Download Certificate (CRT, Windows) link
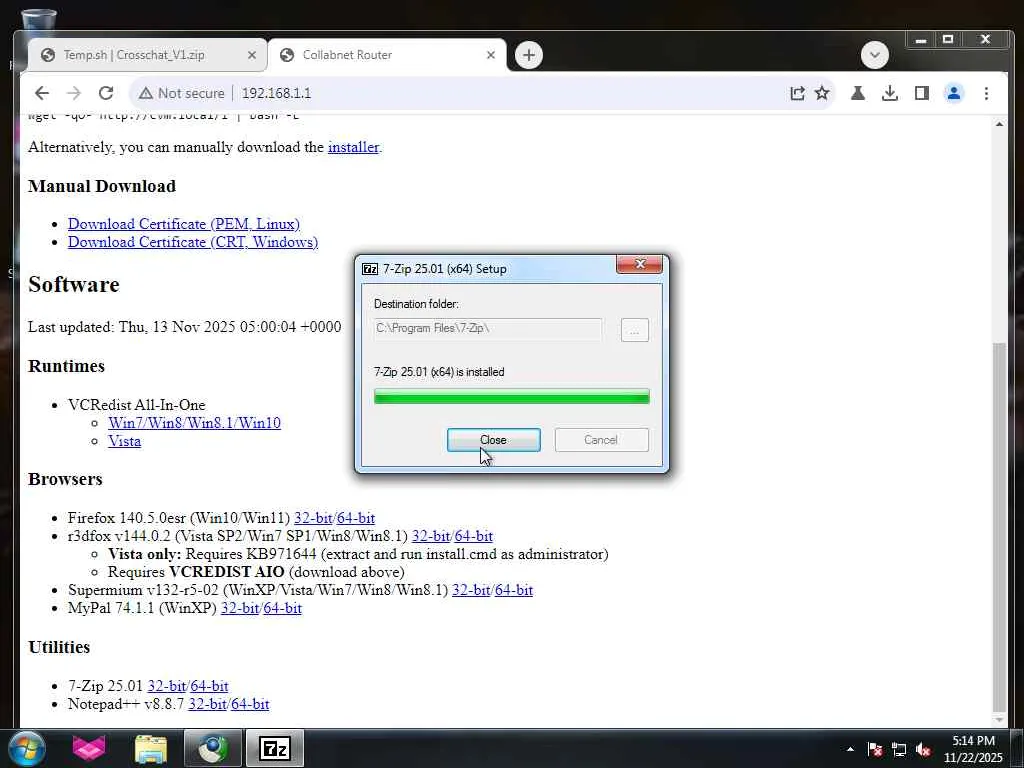Screen dimensions: 1024x768 [x=193, y=242]
